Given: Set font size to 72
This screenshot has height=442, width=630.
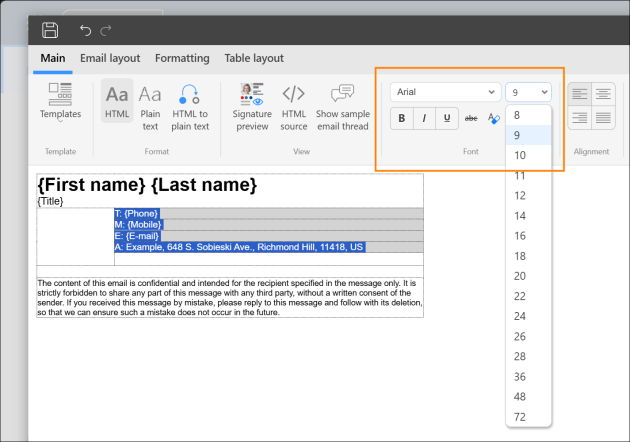Looking at the screenshot, I should click(x=528, y=417).
